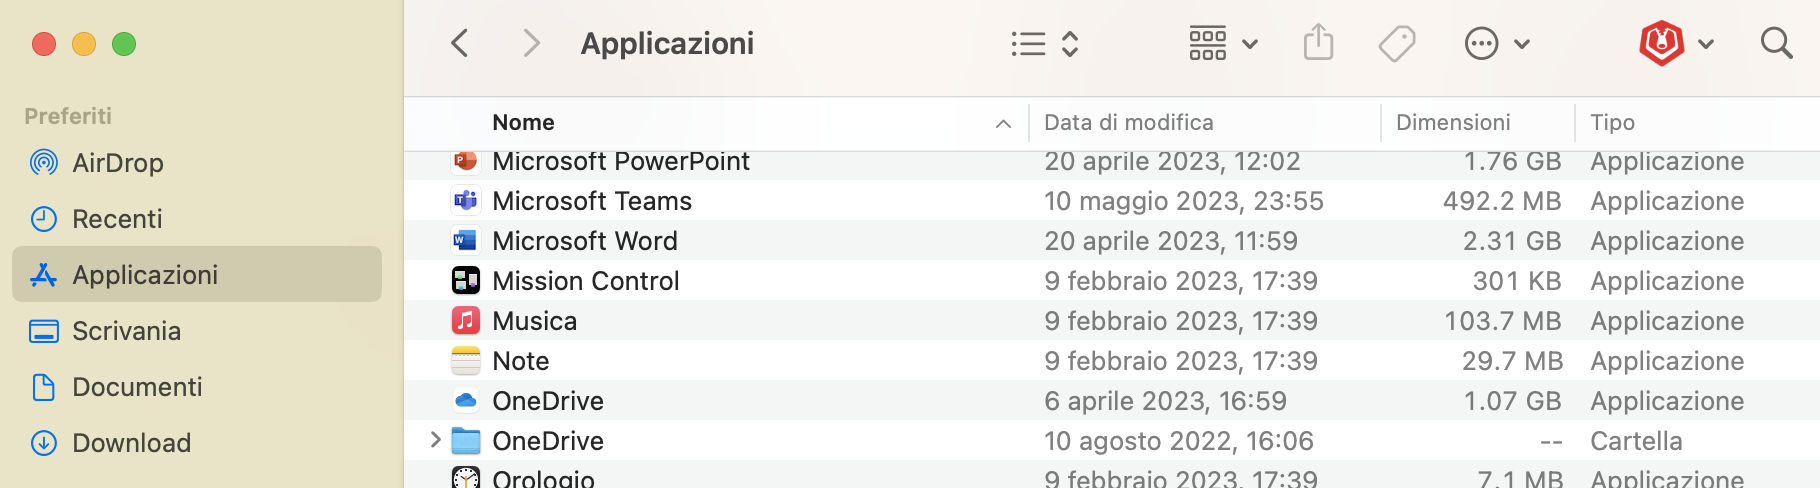Select the Microsoft Teams app icon
This screenshot has height=488, width=1820.
(x=466, y=201)
